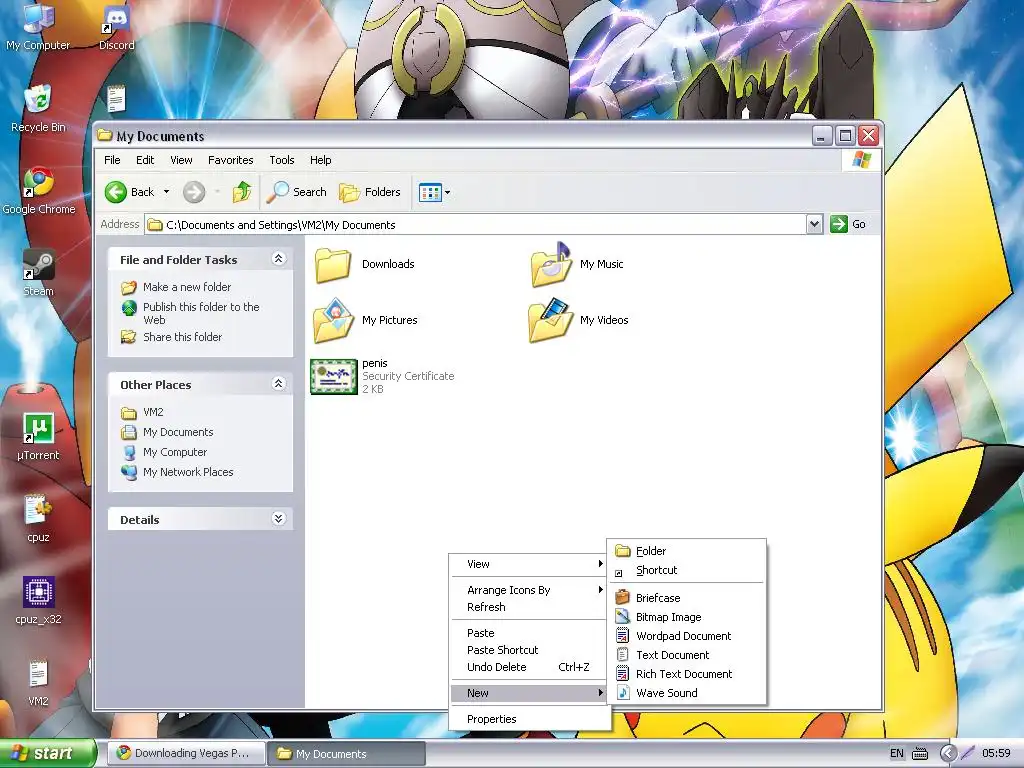This screenshot has height=768, width=1024.
Task: Open the View menu in menu bar
Action: 182,160
